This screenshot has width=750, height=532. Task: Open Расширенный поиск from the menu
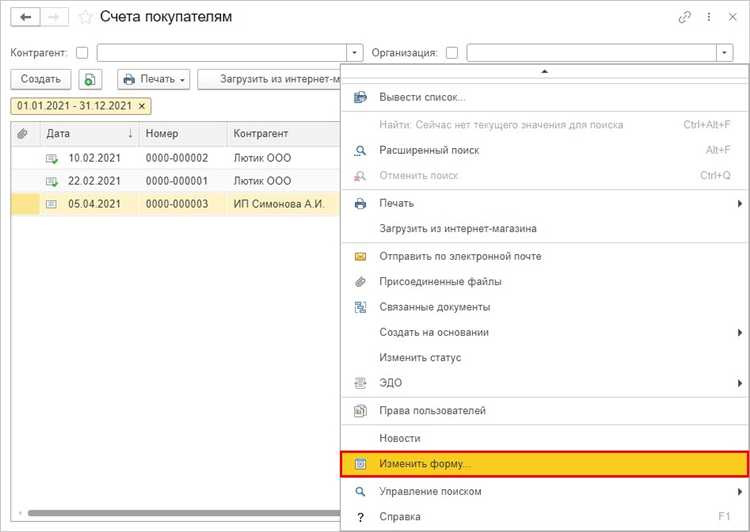pyautogui.click(x=545, y=150)
